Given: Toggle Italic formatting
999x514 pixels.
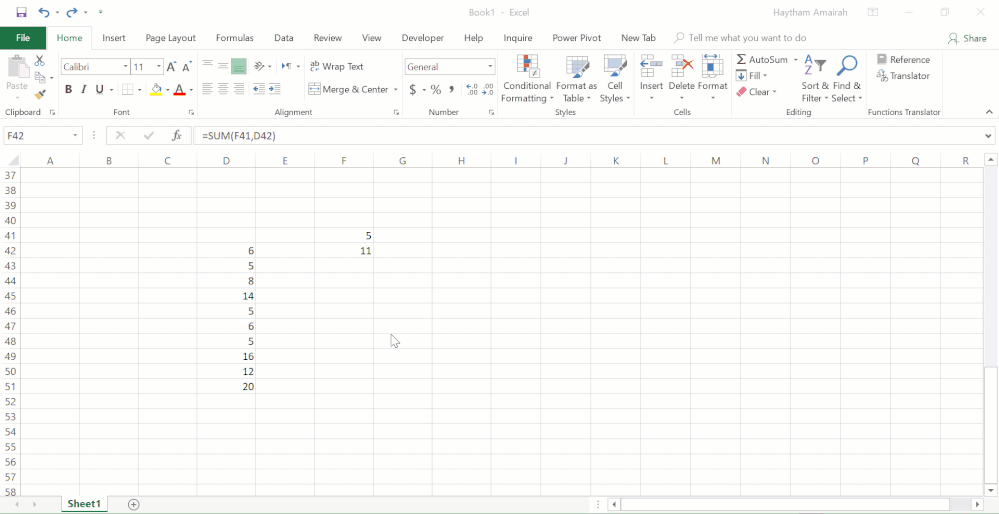Looking at the screenshot, I should click(83, 90).
